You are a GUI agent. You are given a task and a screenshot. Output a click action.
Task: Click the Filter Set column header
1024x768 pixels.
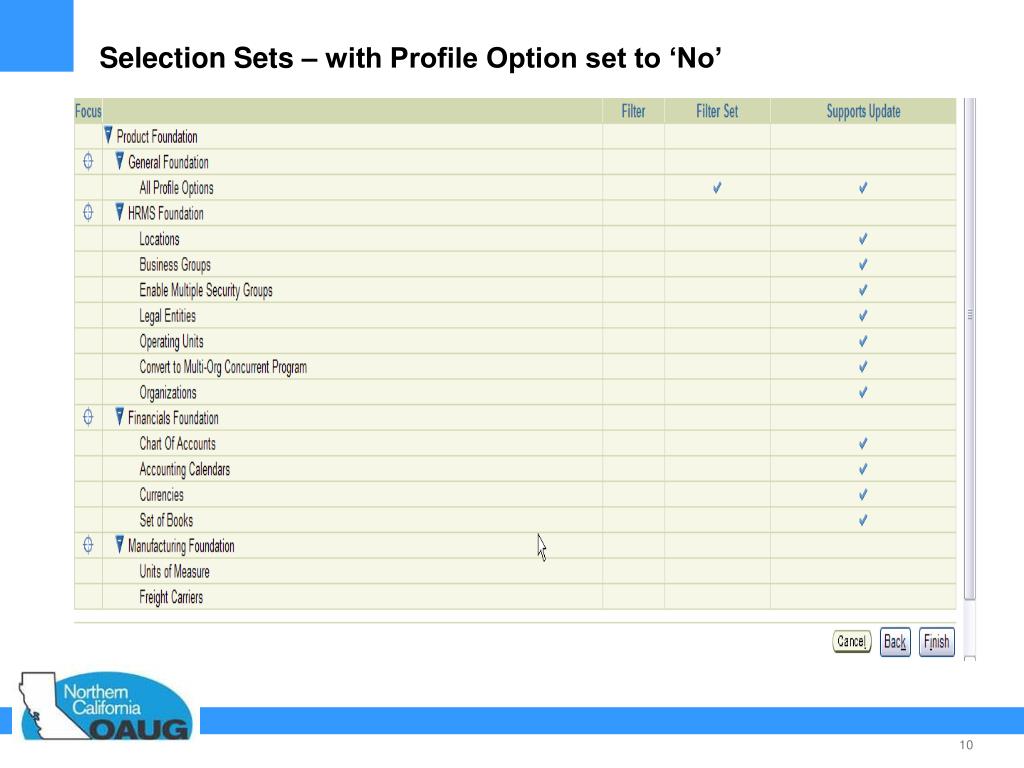[717, 112]
